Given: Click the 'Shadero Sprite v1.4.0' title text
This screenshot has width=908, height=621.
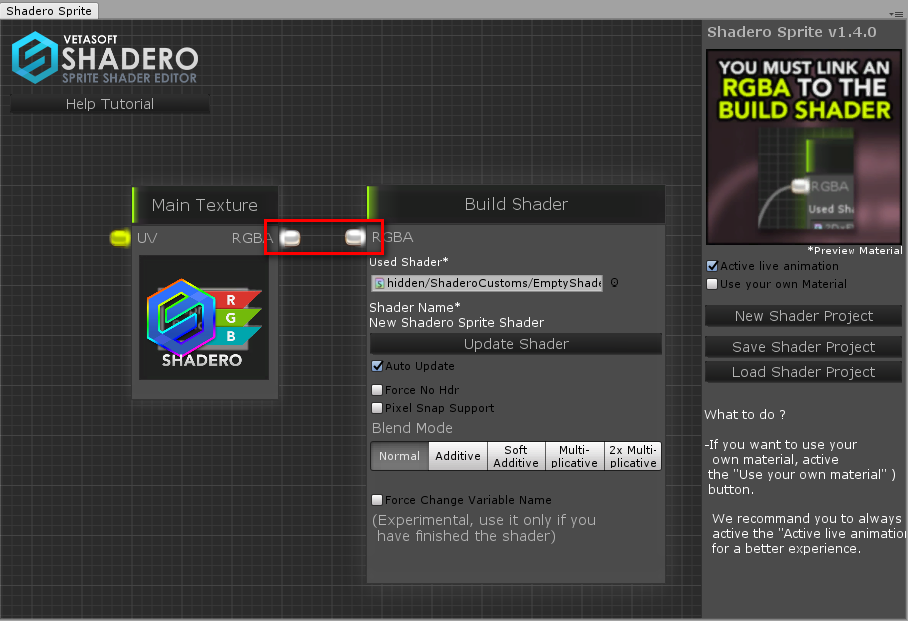Looking at the screenshot, I should 792,32.
